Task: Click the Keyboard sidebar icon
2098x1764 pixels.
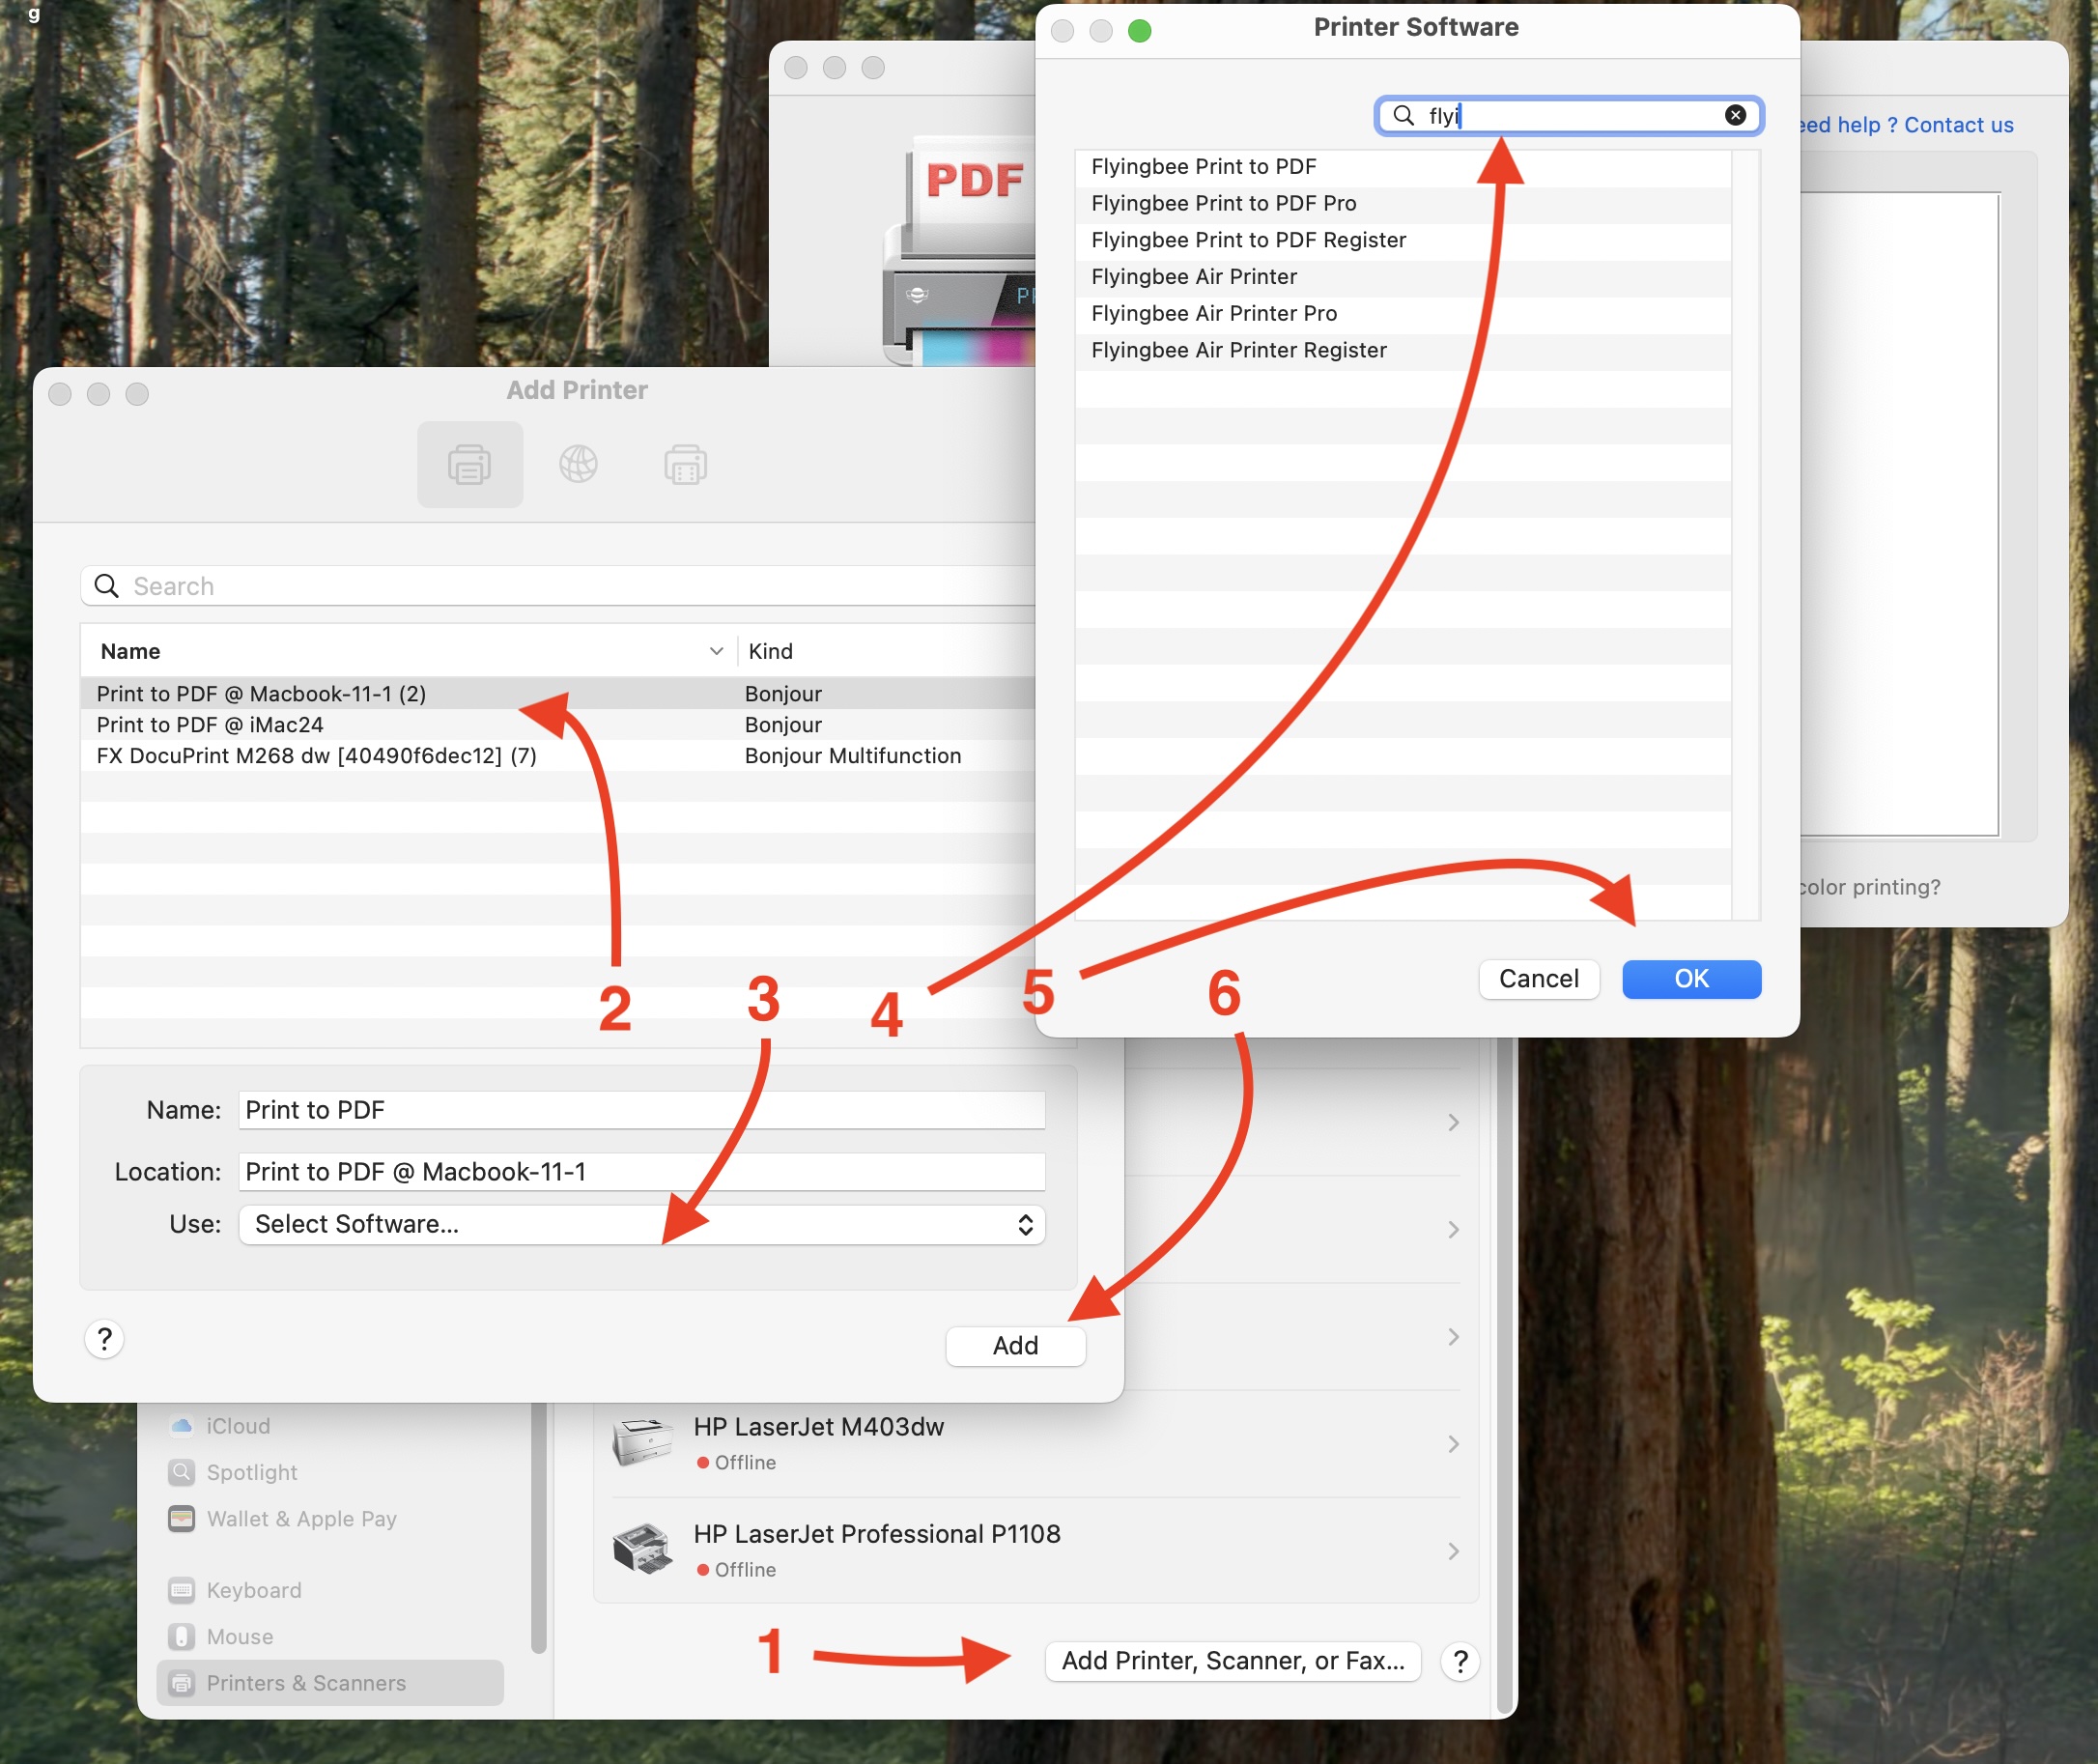Action: pos(181,1590)
